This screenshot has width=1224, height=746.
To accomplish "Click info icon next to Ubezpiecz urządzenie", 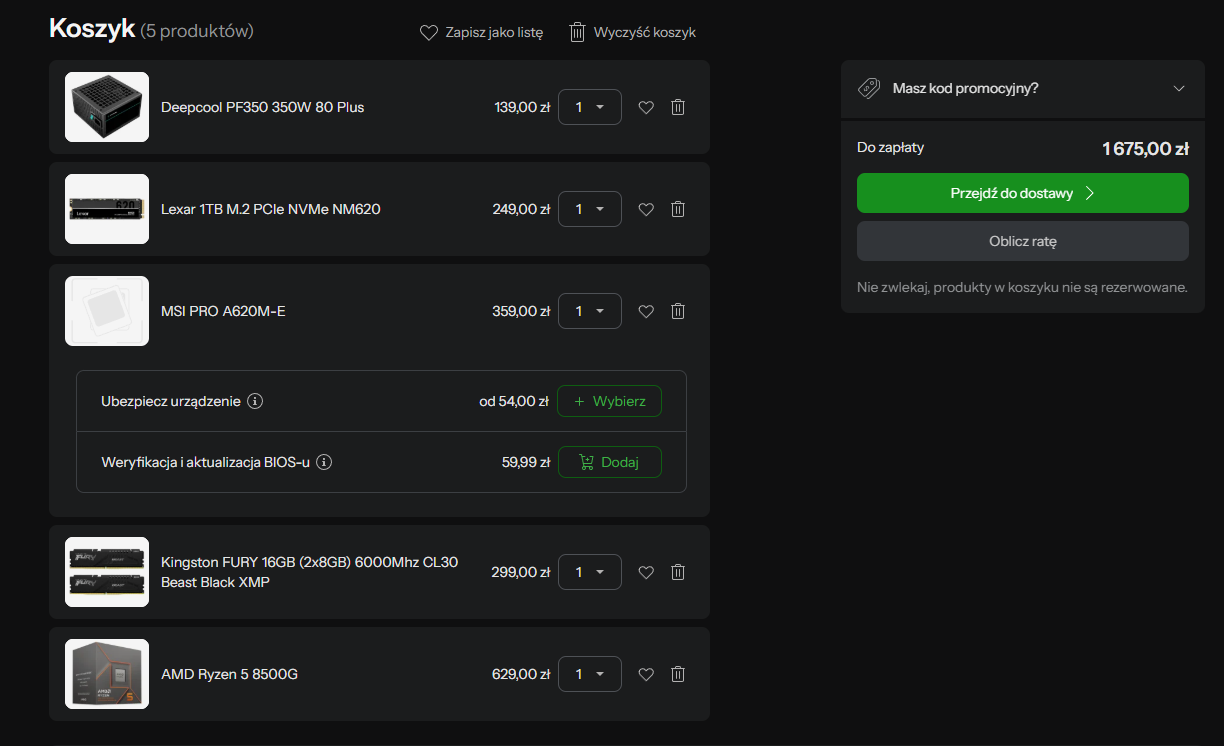I will click(x=255, y=401).
